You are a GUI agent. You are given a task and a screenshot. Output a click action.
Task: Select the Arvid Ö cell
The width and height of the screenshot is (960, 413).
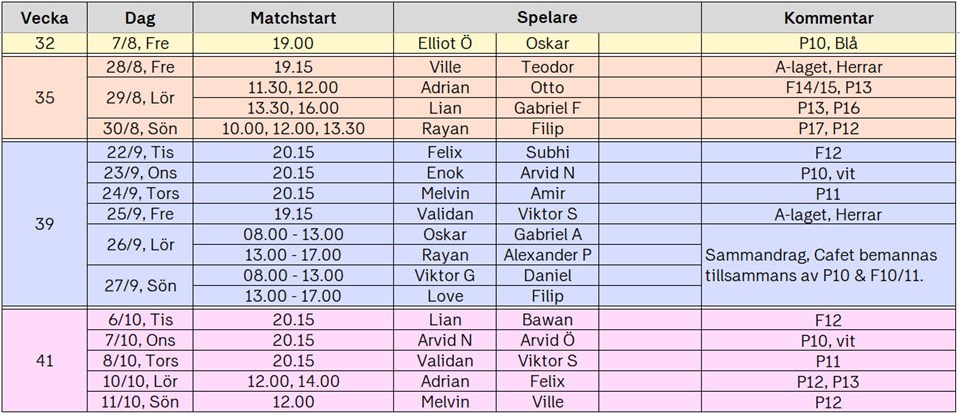[x=547, y=340]
